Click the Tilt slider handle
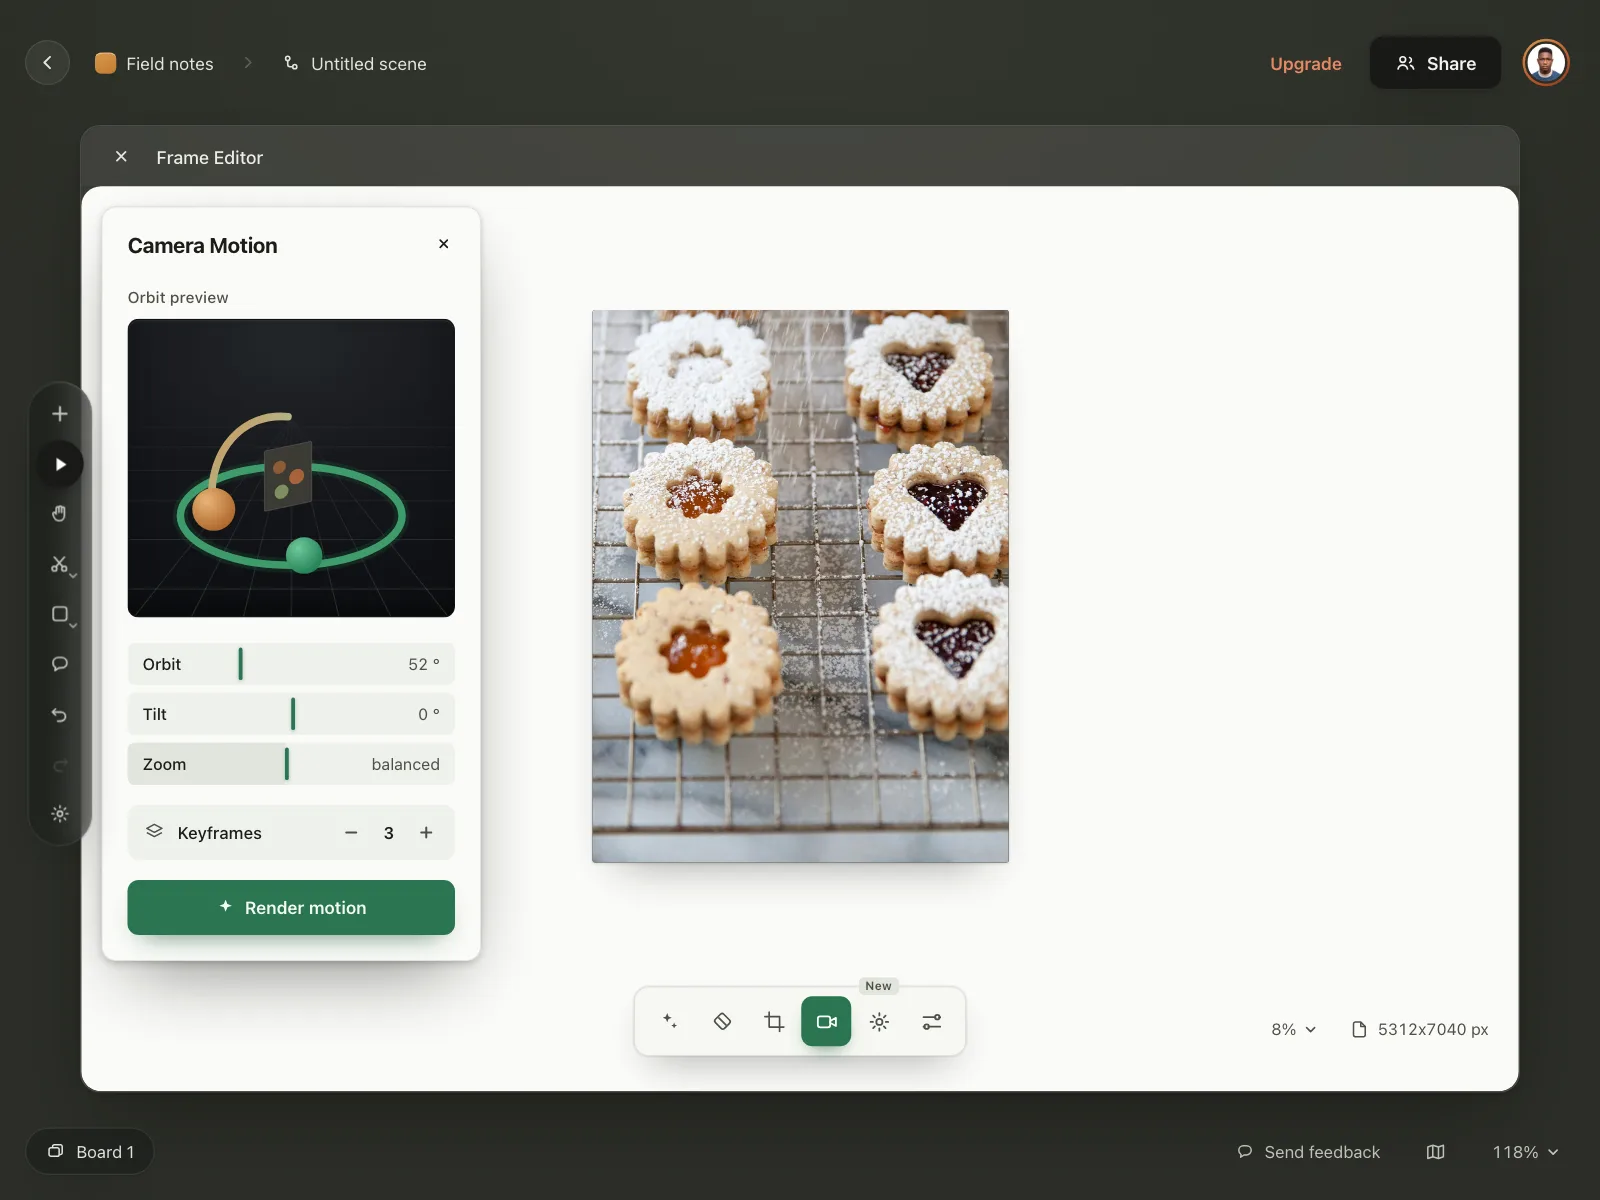The image size is (1600, 1200). tap(293, 714)
